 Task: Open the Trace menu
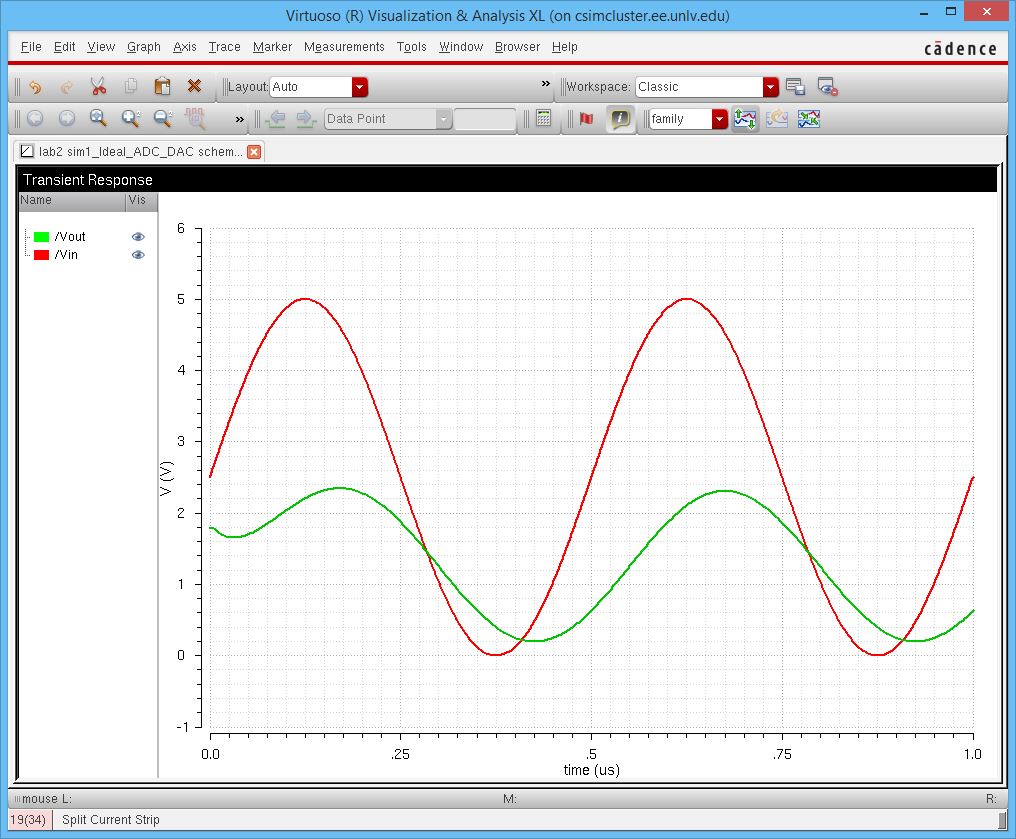[x=224, y=47]
